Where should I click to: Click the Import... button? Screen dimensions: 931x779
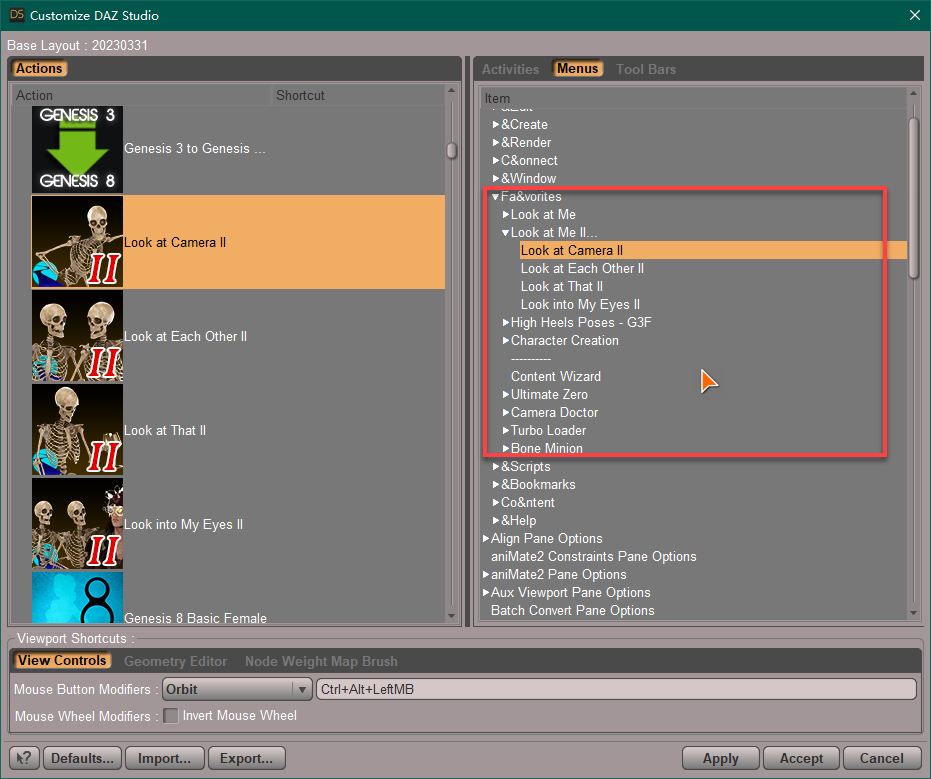pos(164,758)
